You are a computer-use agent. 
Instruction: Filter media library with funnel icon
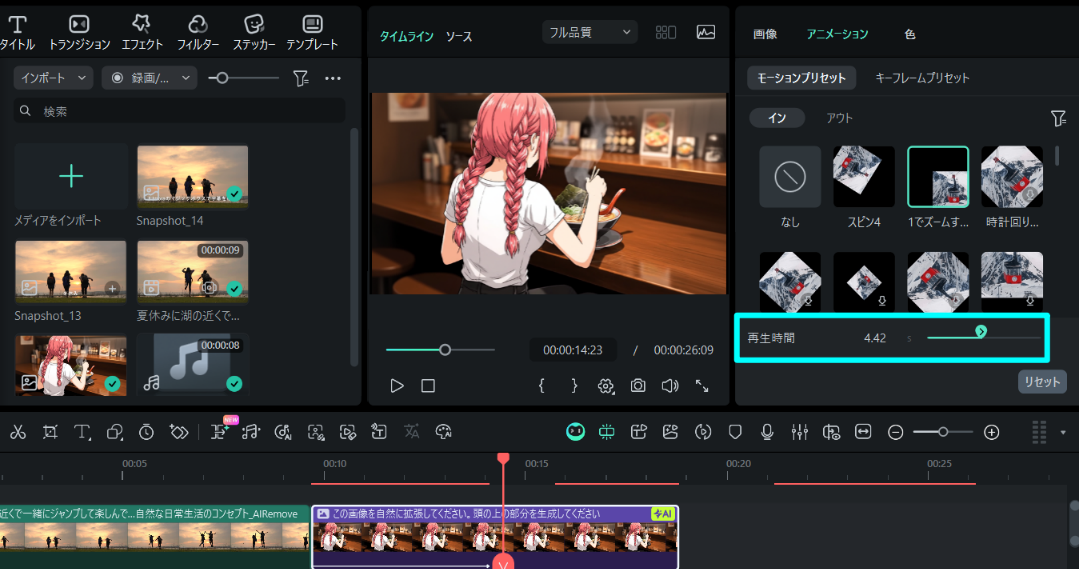(x=301, y=78)
